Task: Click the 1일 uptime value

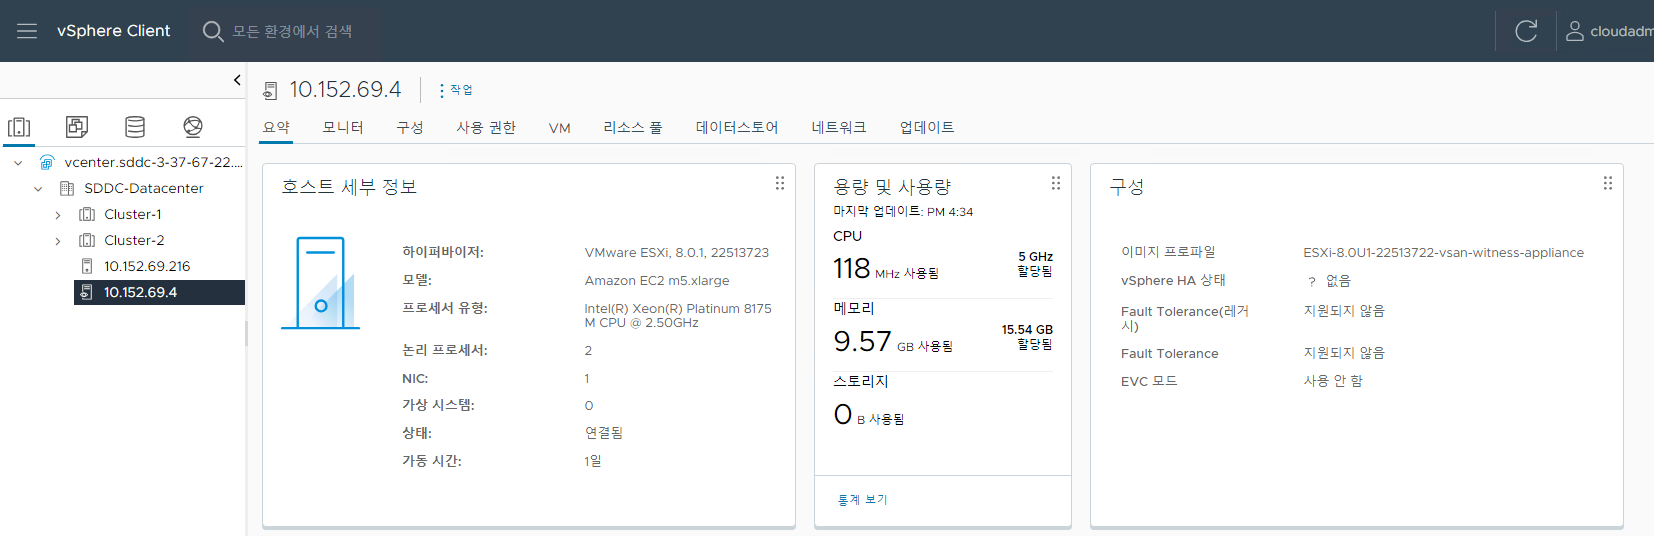Action: click(593, 461)
